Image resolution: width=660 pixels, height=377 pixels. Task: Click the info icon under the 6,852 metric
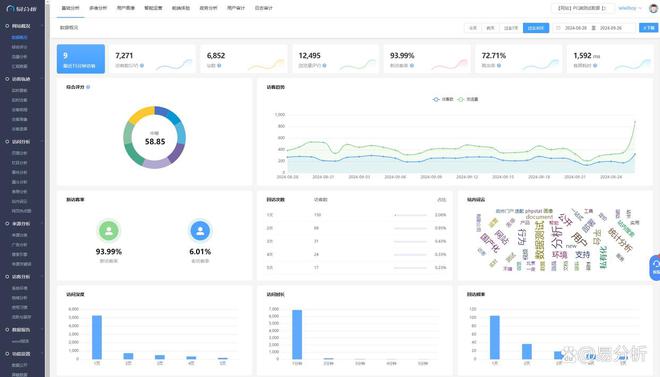pyautogui.click(x=219, y=66)
